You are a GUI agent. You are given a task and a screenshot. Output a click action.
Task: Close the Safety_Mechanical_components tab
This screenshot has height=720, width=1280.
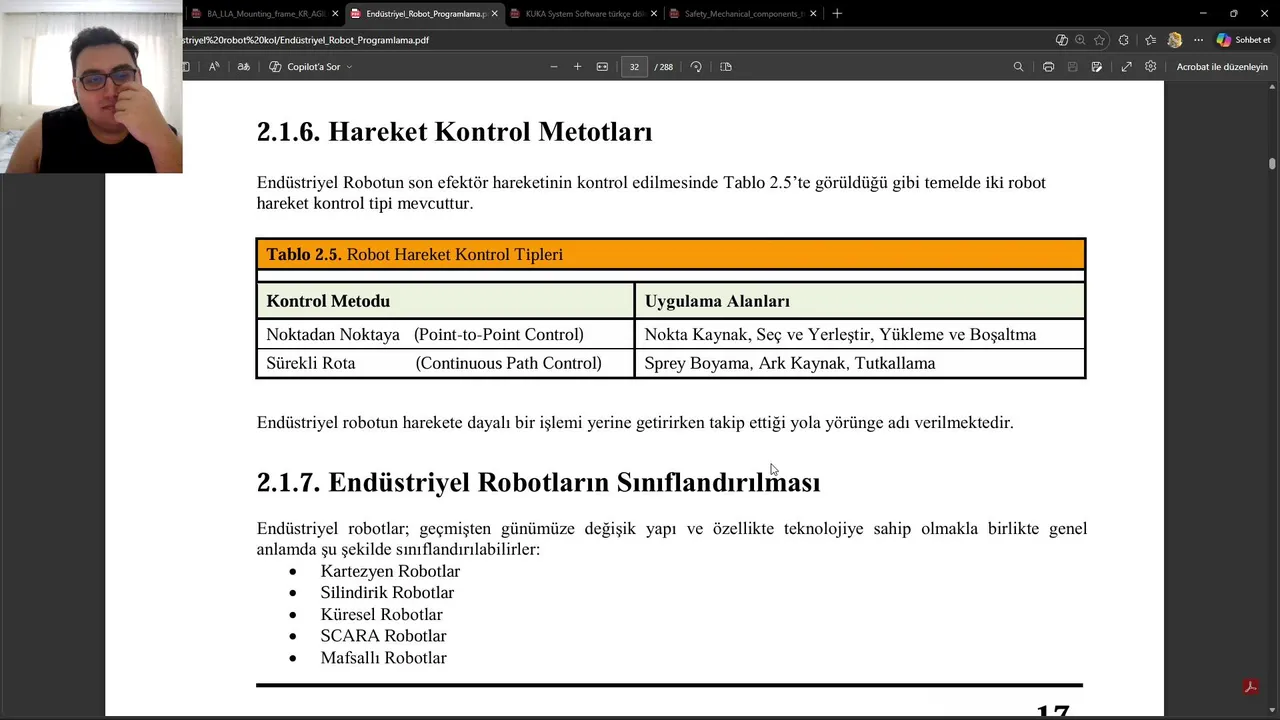(813, 14)
